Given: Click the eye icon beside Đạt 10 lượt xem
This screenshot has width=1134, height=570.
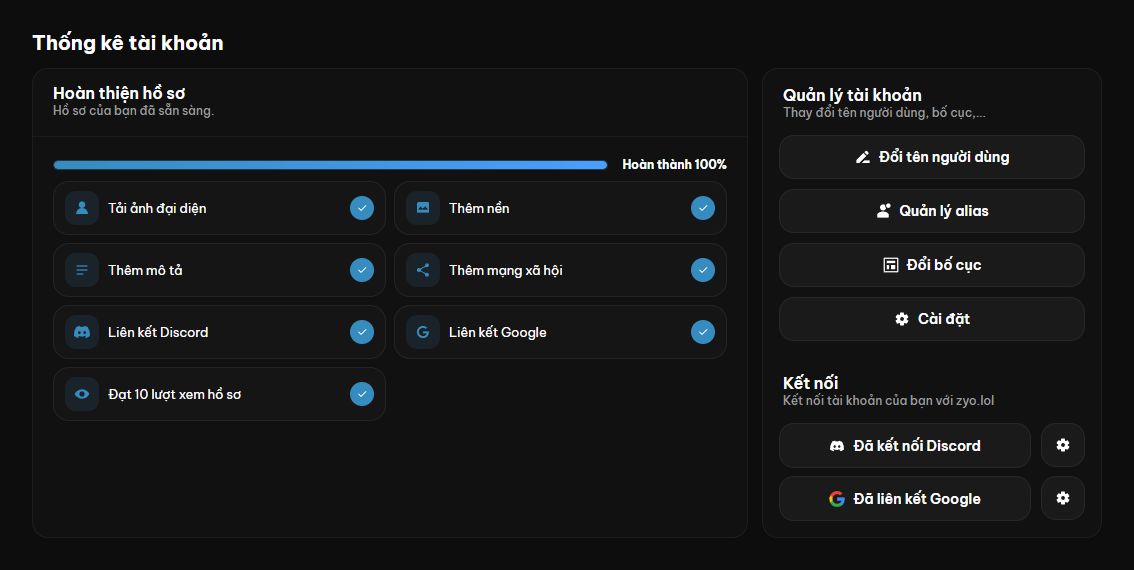Looking at the screenshot, I should 82,394.
